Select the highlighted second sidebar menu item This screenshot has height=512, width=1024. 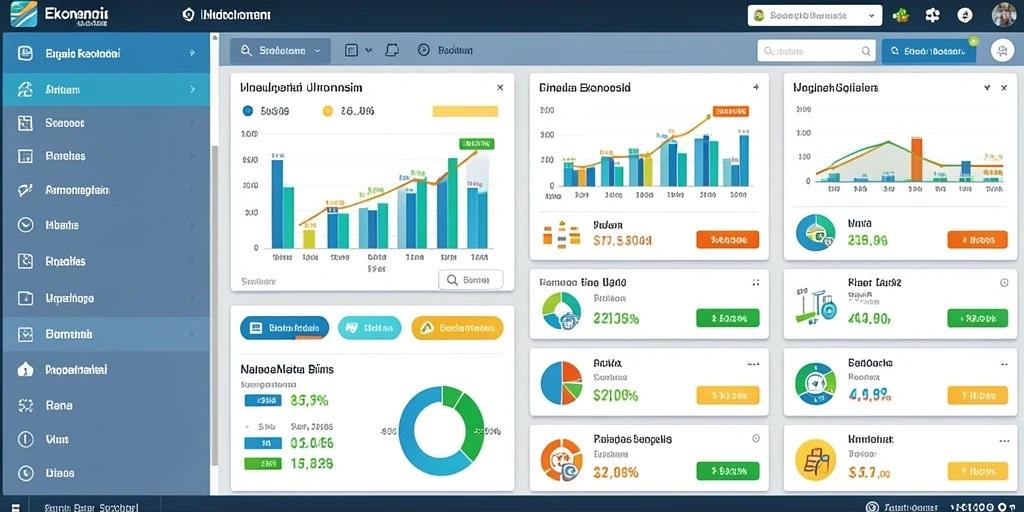click(x=106, y=89)
